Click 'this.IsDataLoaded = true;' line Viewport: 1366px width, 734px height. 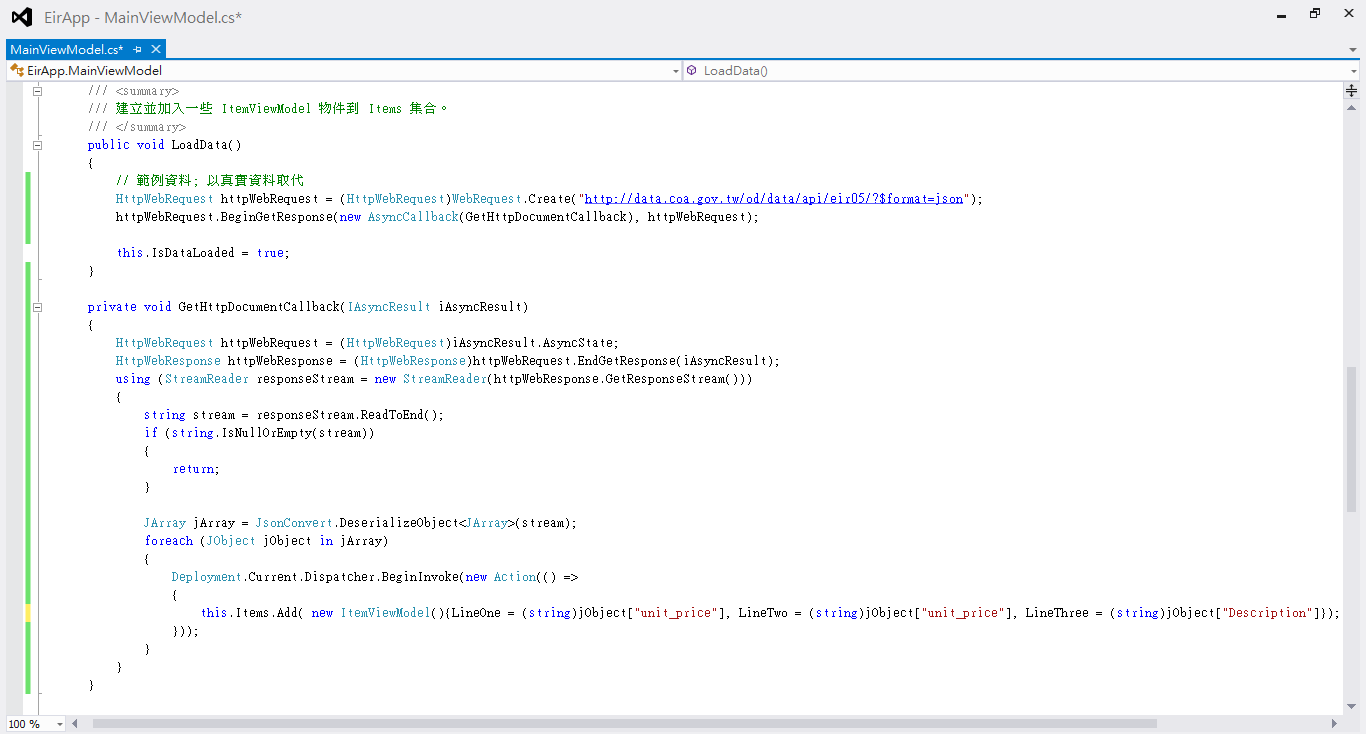tap(203, 253)
